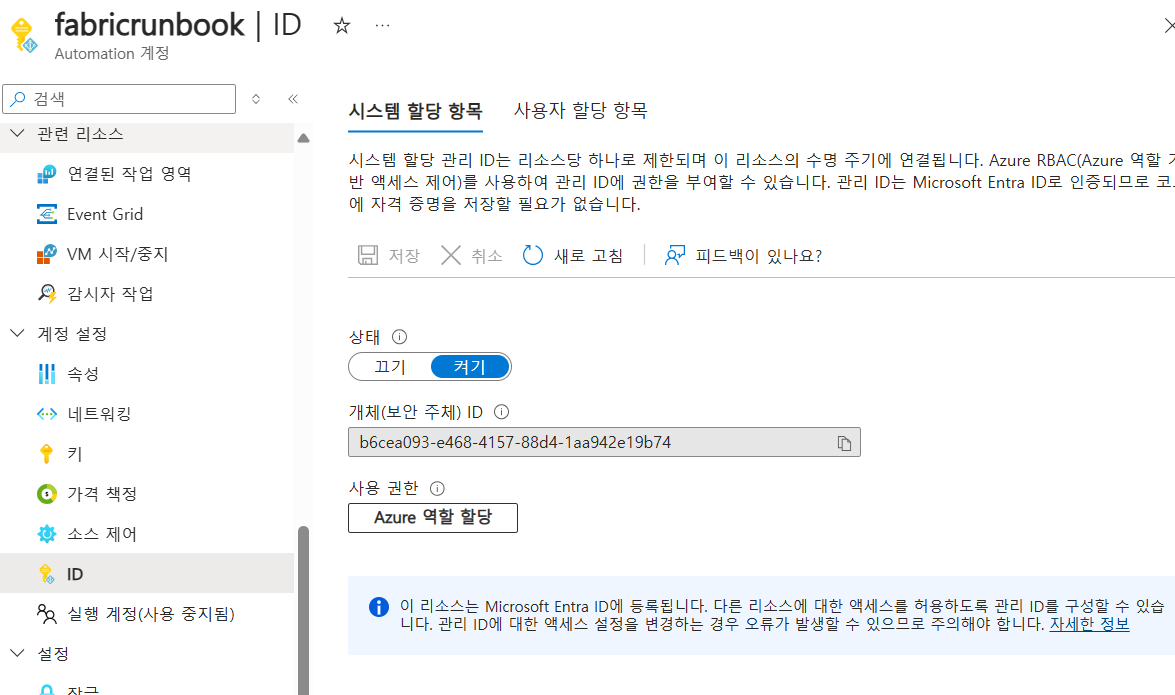The width and height of the screenshot is (1175, 695).
Task: Click the fabricrunbook key resource icon
Action: [24, 35]
